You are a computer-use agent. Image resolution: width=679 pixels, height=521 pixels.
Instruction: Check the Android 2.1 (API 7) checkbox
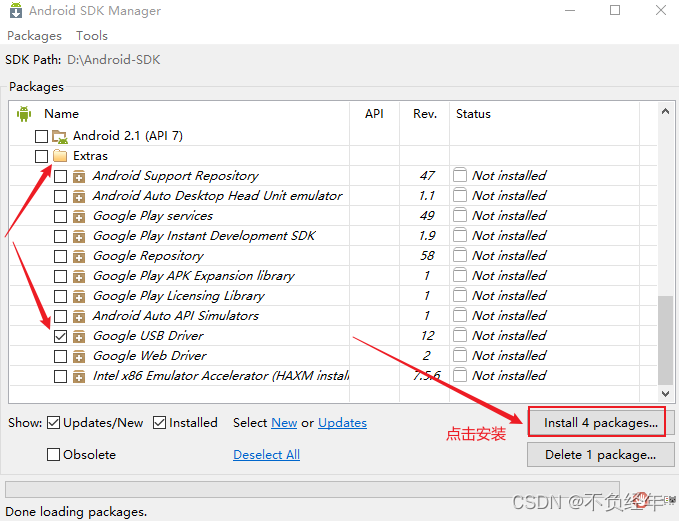pyautogui.click(x=42, y=136)
